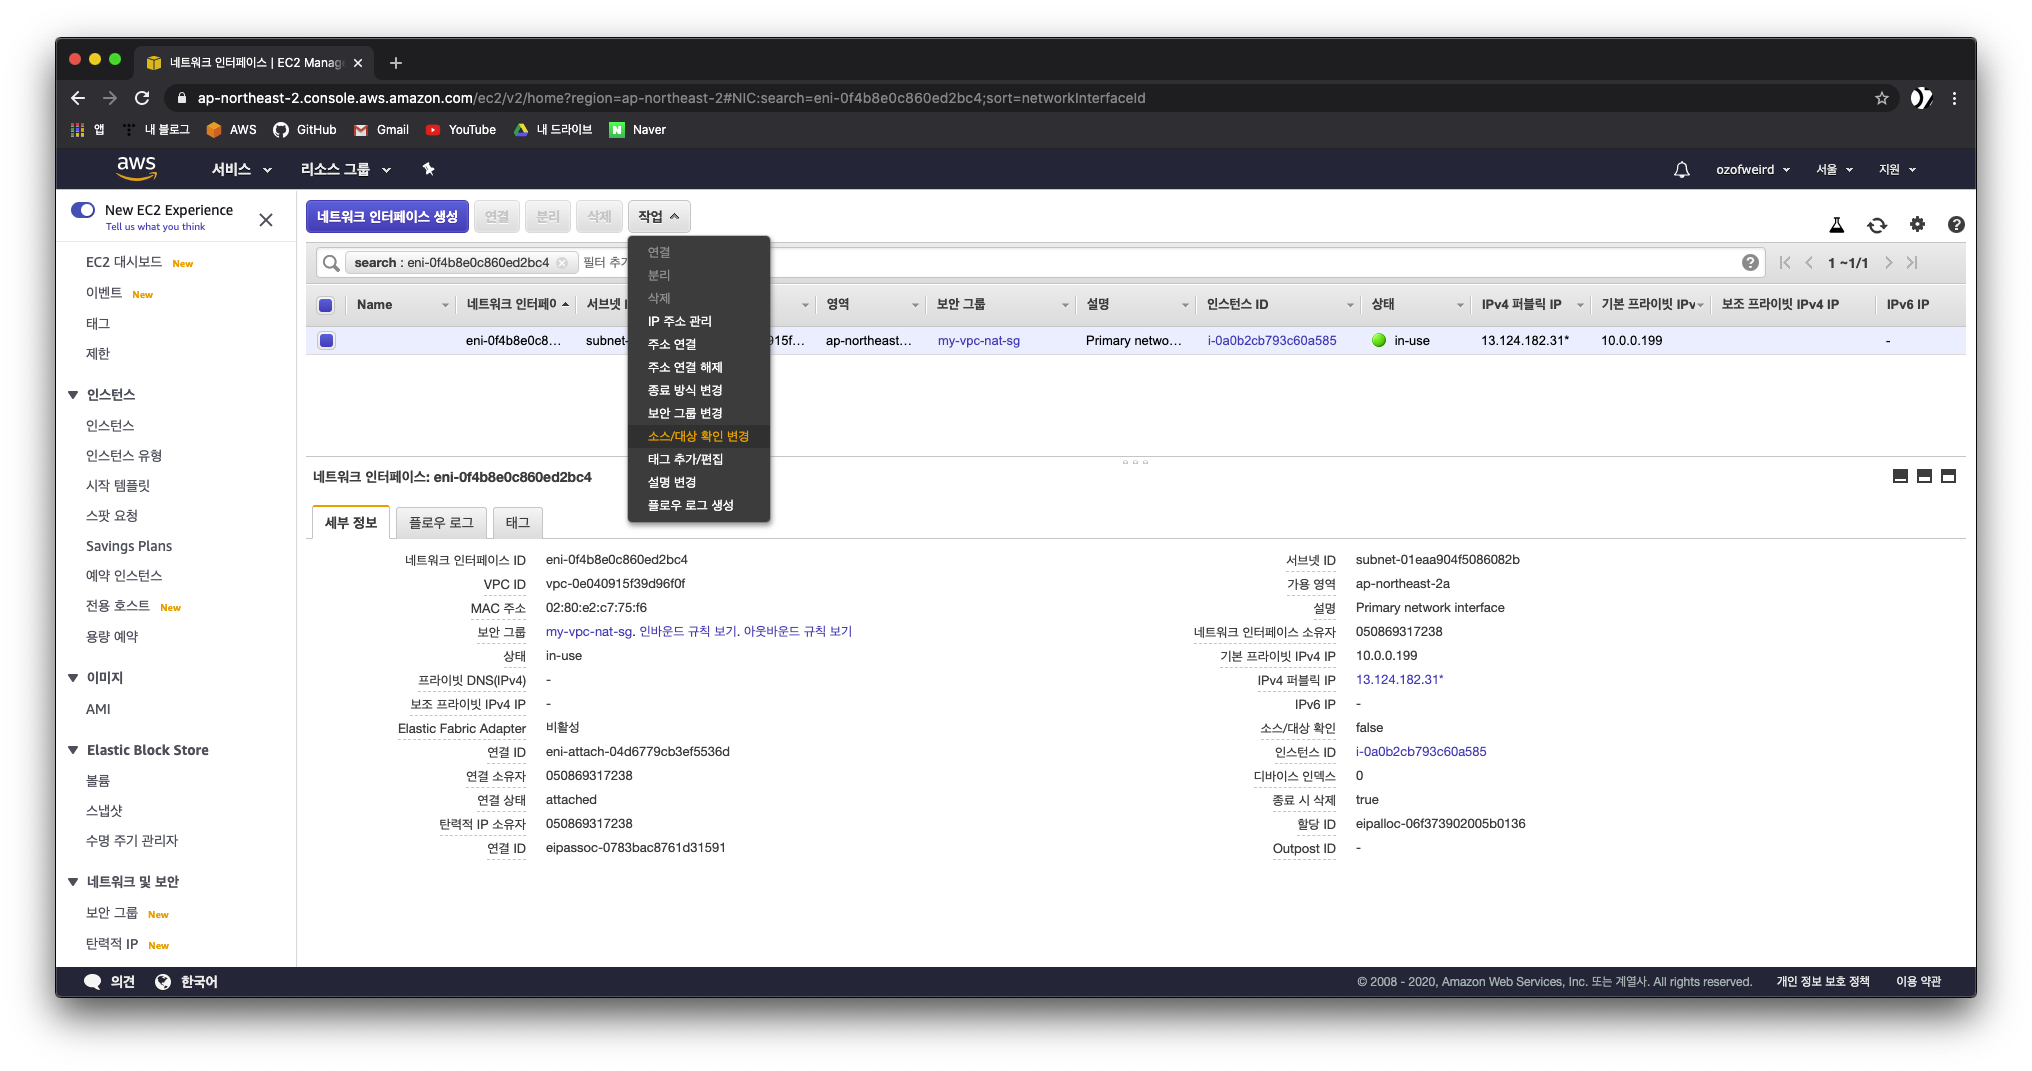Go to previous results page
The image size is (2032, 1071).
[x=1809, y=263]
